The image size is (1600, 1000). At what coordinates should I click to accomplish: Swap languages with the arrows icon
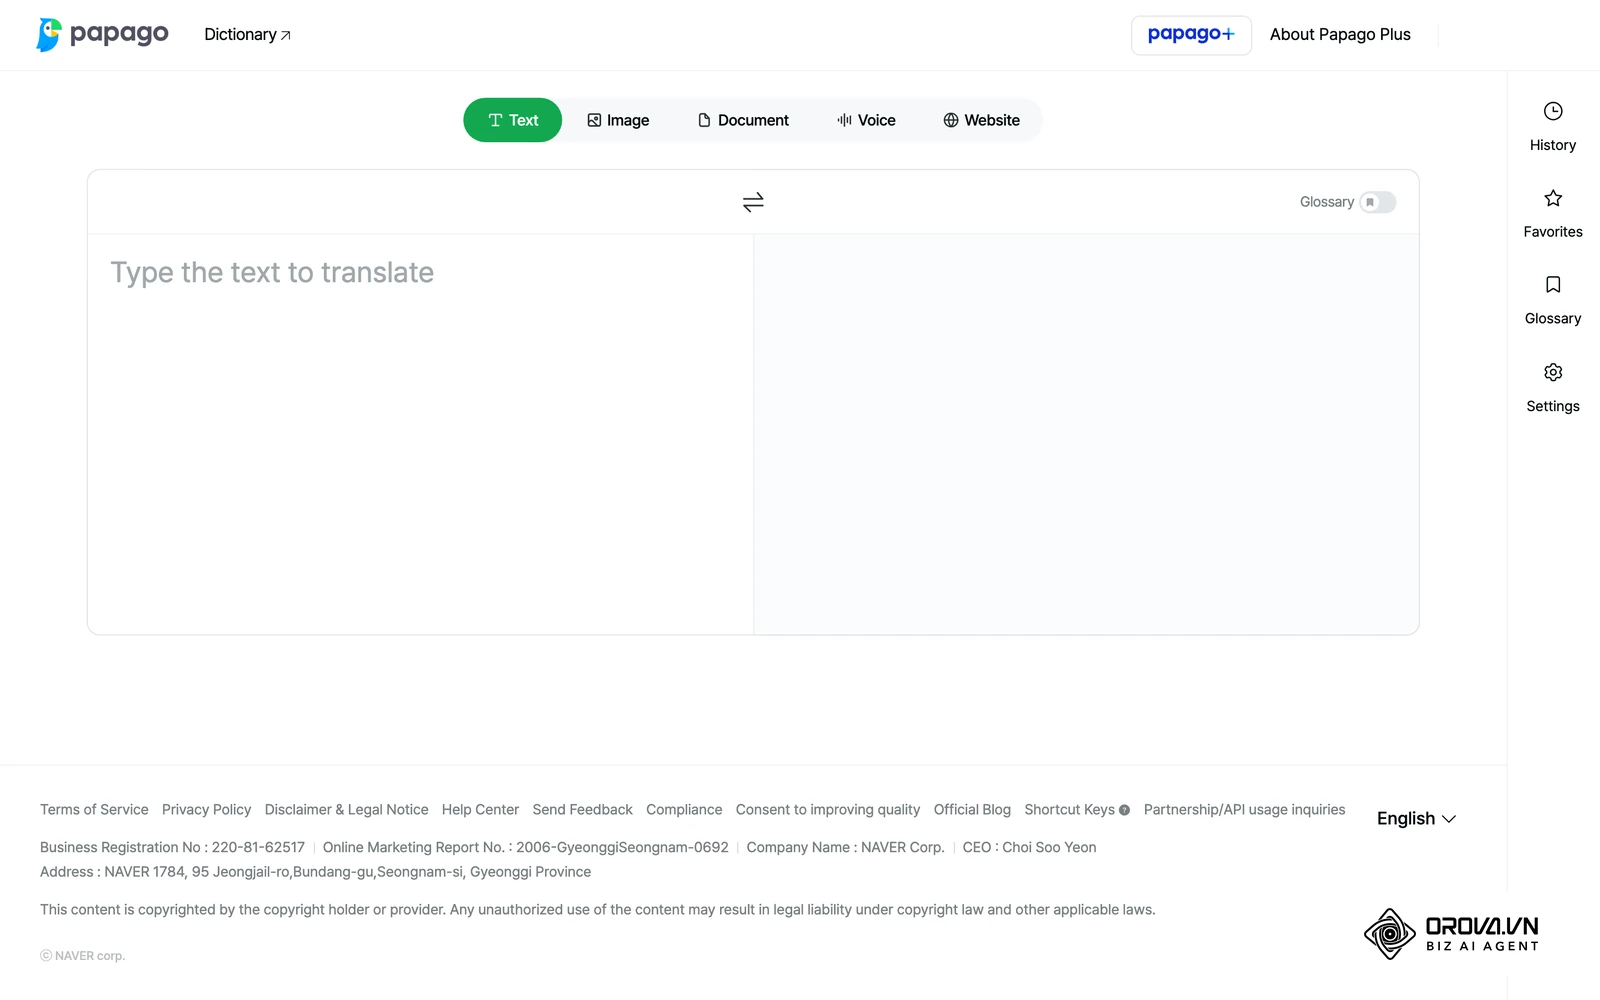(753, 202)
